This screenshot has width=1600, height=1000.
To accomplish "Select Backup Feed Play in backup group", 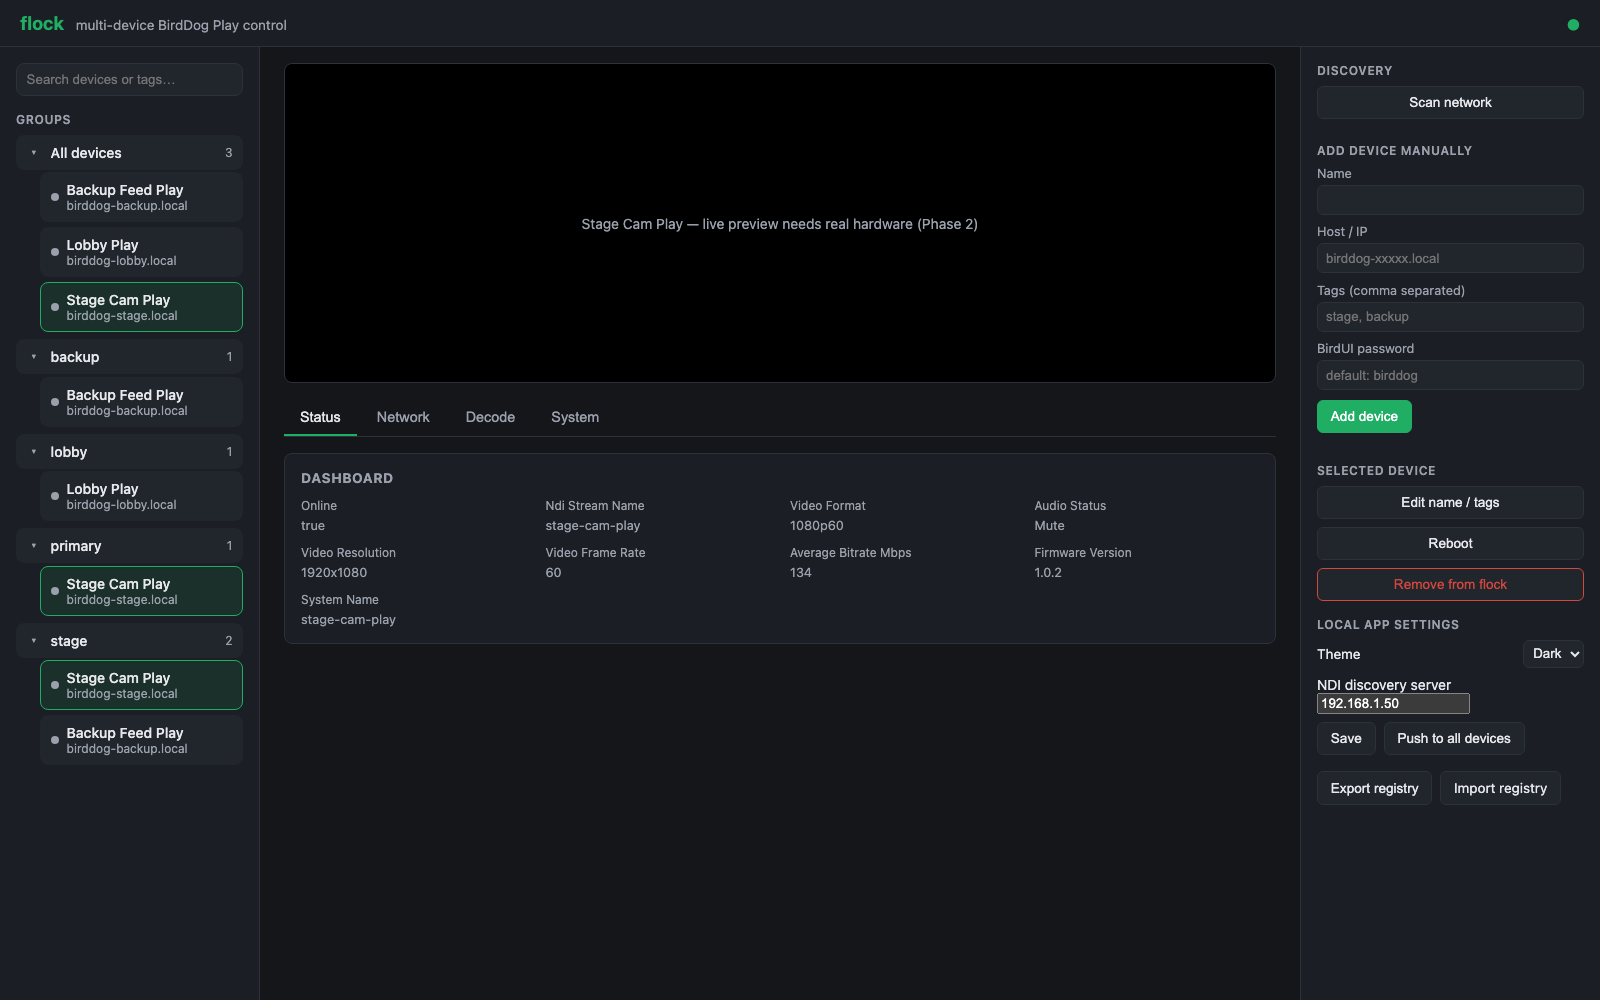I will (141, 402).
